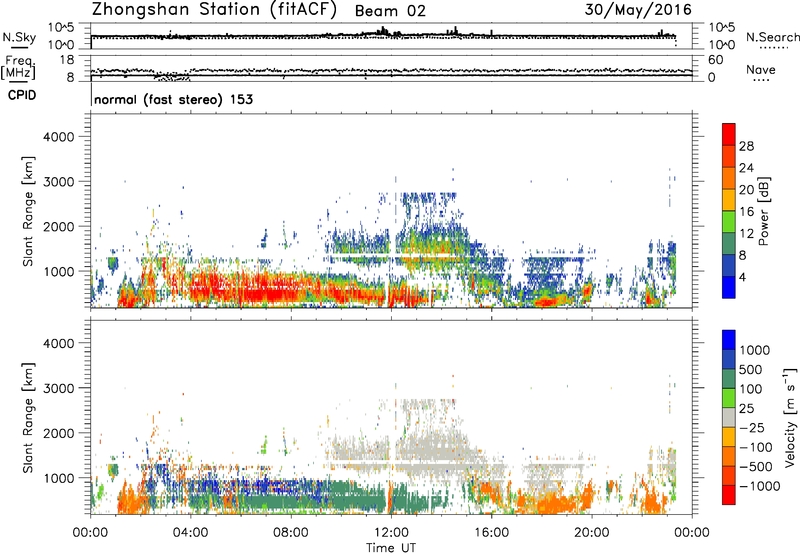
Task: Click the 'Freq. [MHz]' axis label
Action: coord(19,67)
